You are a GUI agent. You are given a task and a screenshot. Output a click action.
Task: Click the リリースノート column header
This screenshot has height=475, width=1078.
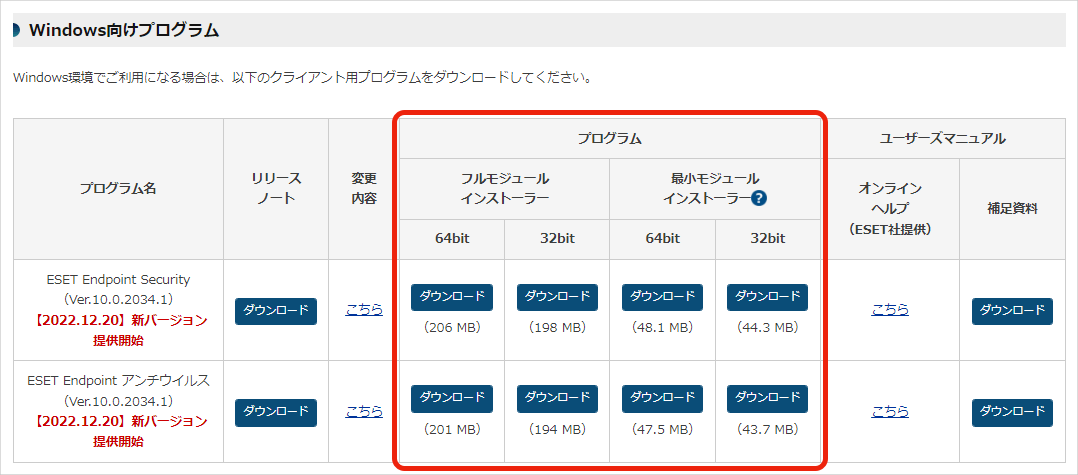(x=276, y=189)
